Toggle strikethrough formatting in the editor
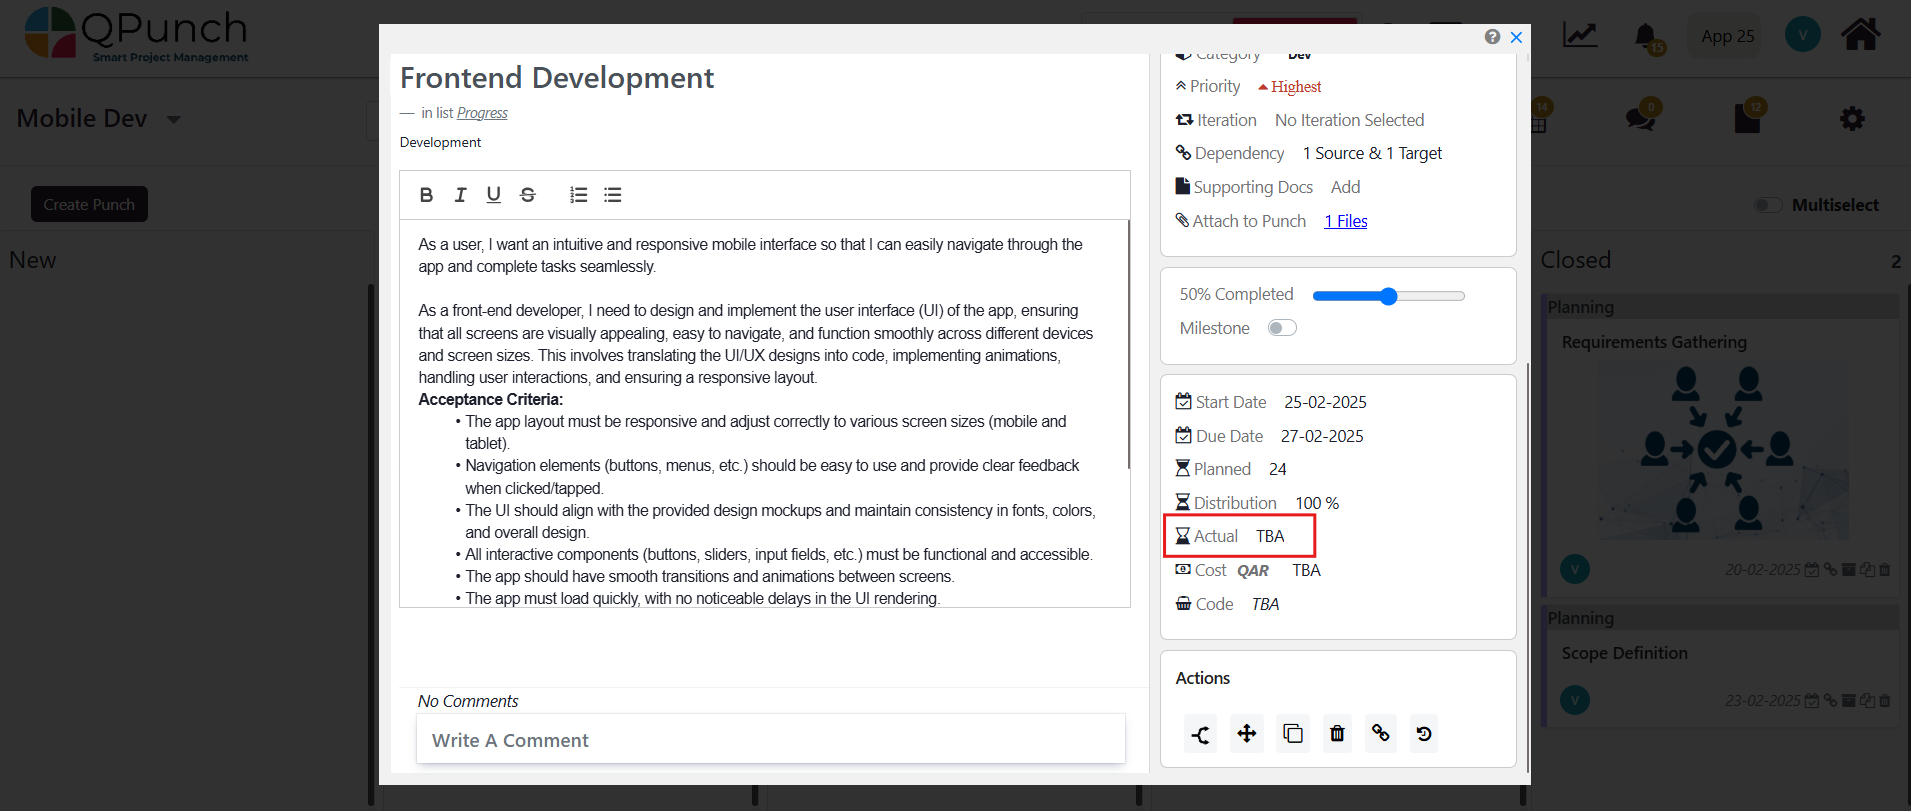Viewport: 1911px width, 811px height. click(x=528, y=195)
